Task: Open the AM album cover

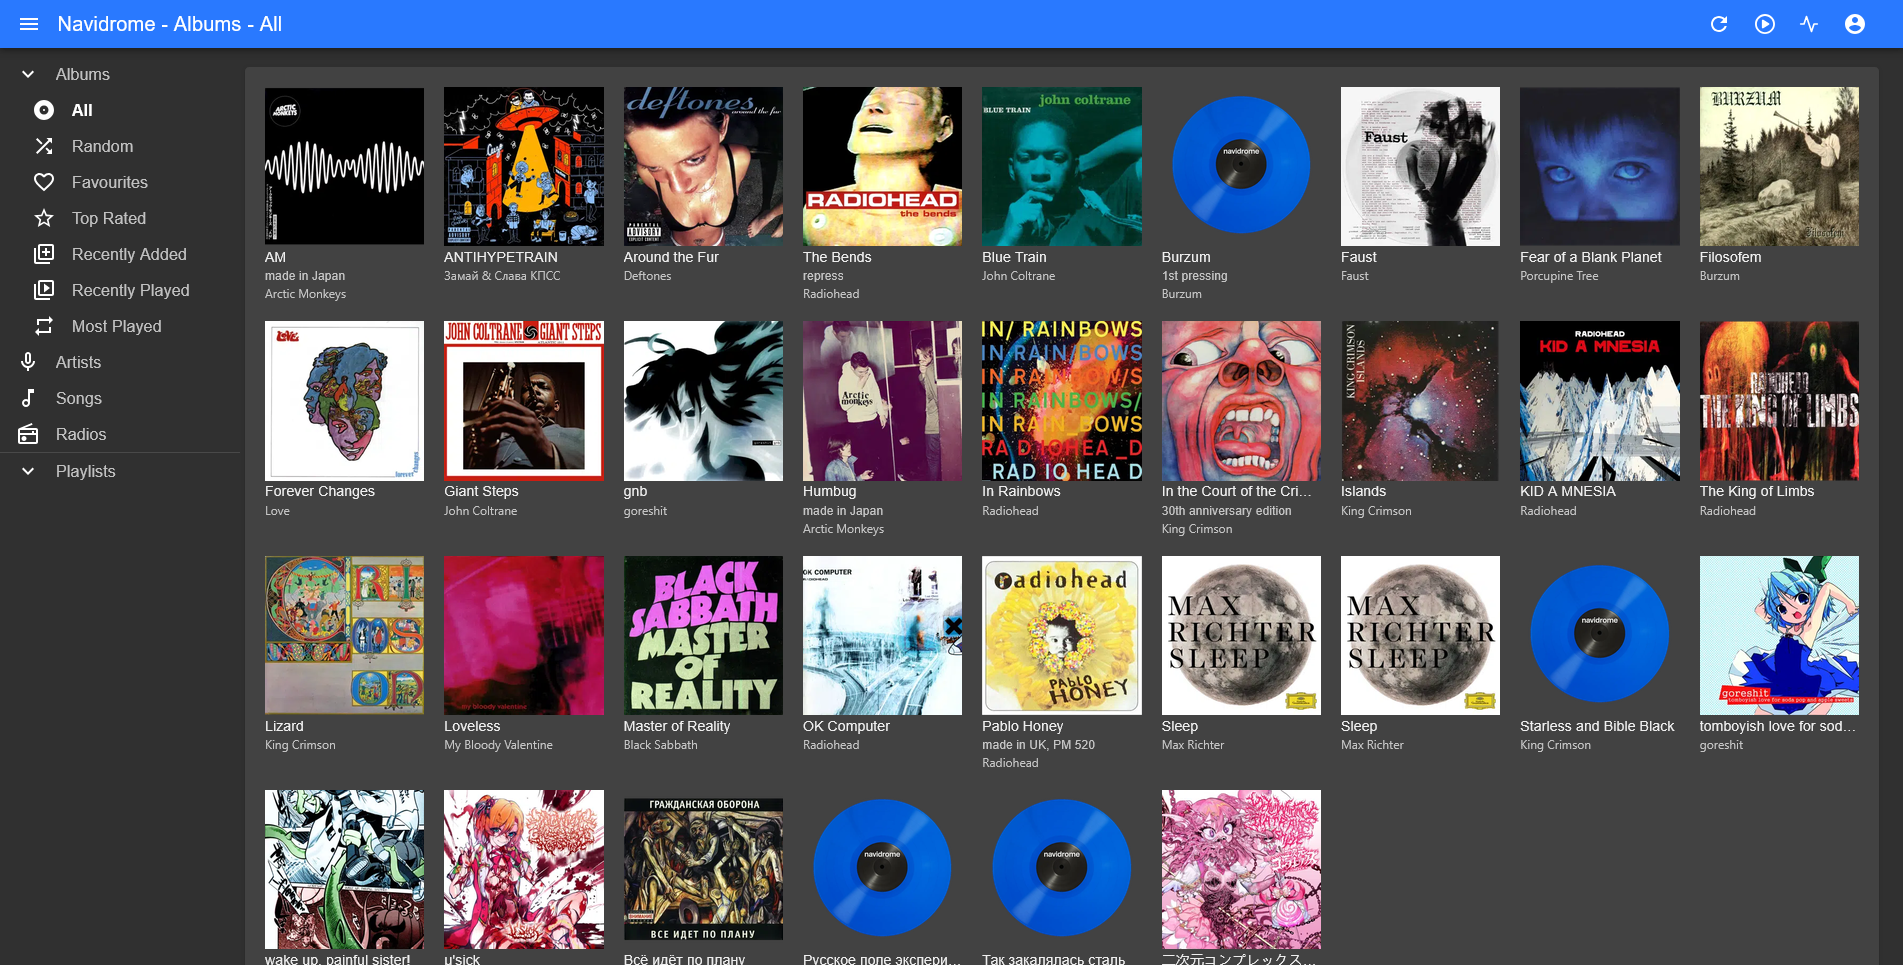Action: (x=344, y=166)
